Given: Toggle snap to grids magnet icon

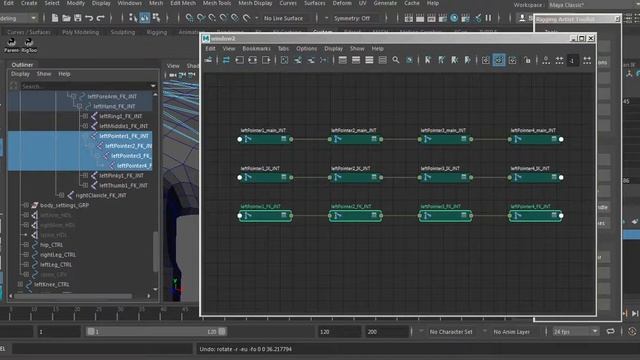Looking at the screenshot, I should (x=189, y=18).
